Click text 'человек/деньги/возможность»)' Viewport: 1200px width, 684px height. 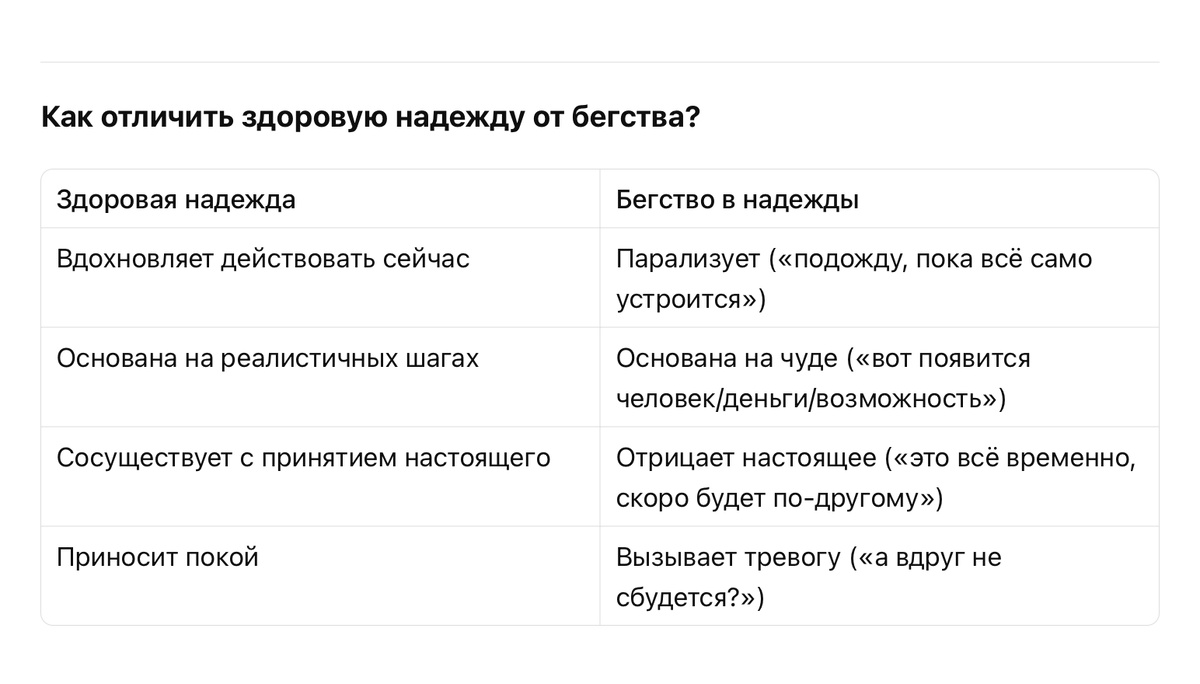point(810,399)
